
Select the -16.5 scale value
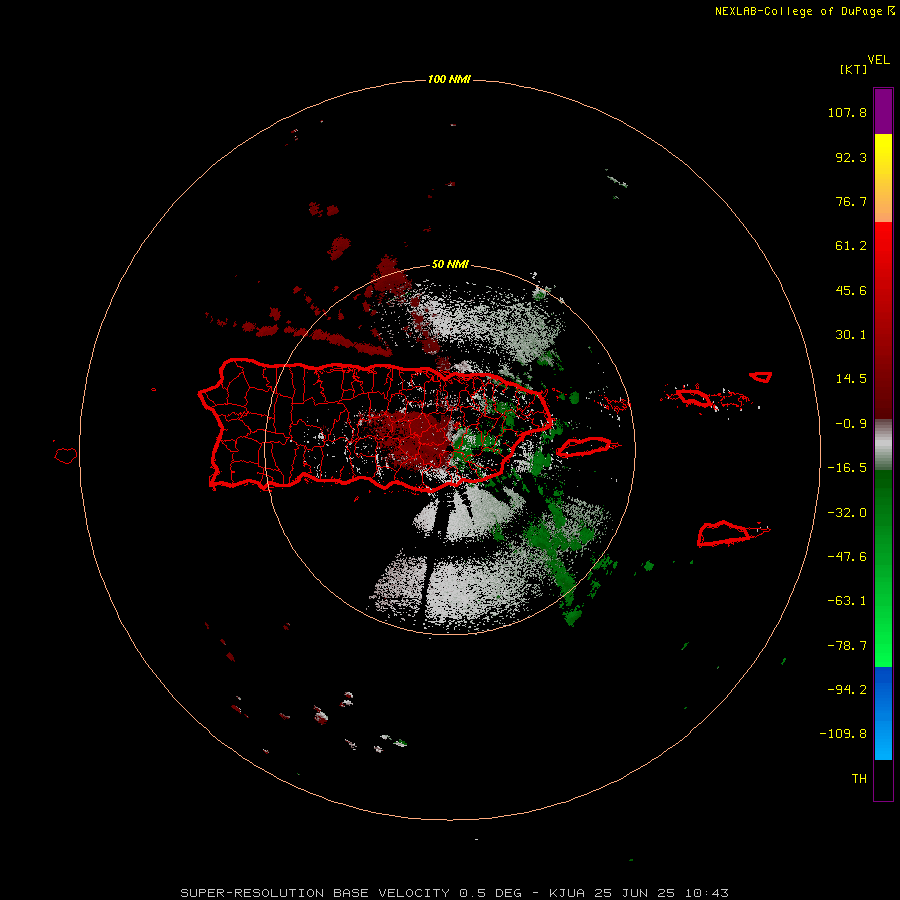coord(847,468)
